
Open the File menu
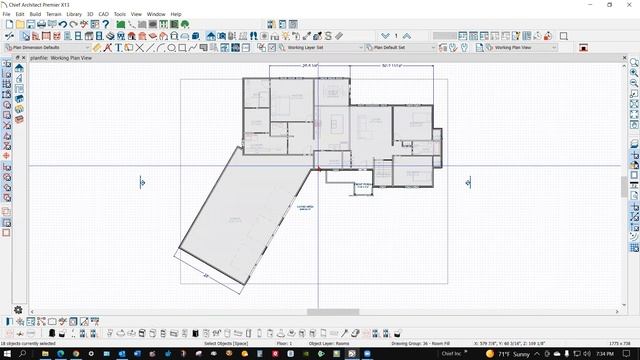tap(7, 14)
